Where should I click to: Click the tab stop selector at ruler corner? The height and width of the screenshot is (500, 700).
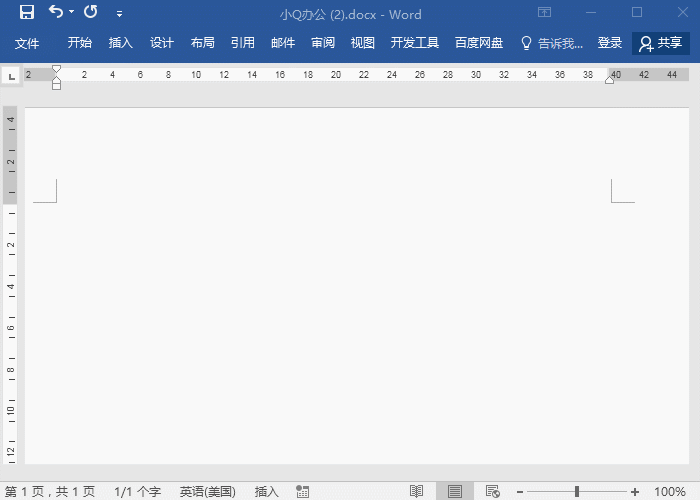click(11, 76)
